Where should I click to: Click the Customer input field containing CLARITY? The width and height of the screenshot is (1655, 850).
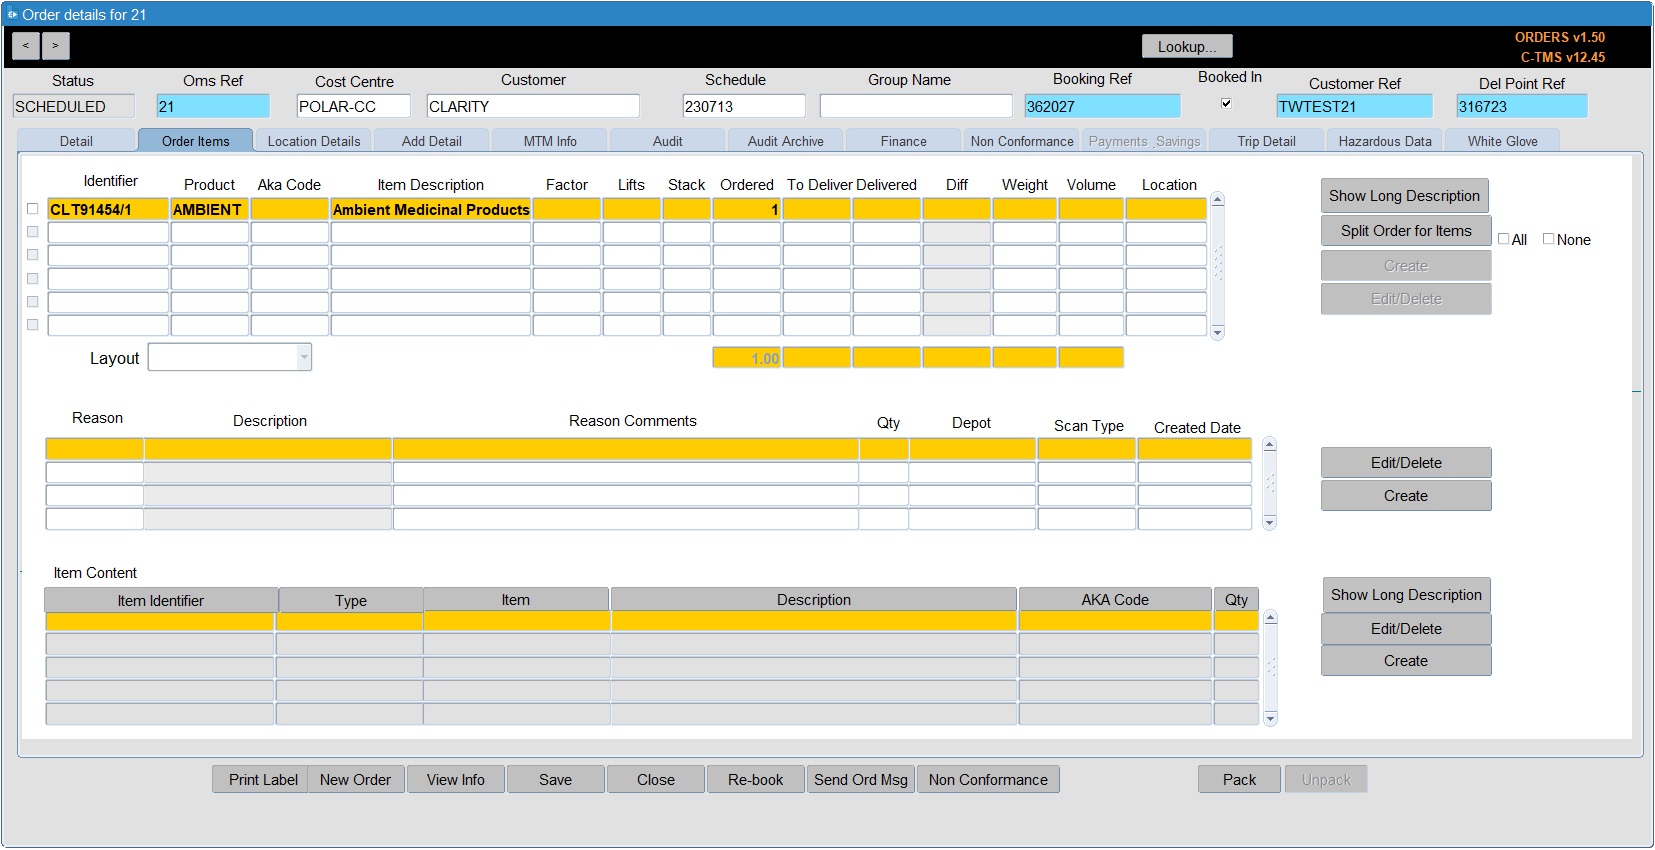tap(533, 106)
